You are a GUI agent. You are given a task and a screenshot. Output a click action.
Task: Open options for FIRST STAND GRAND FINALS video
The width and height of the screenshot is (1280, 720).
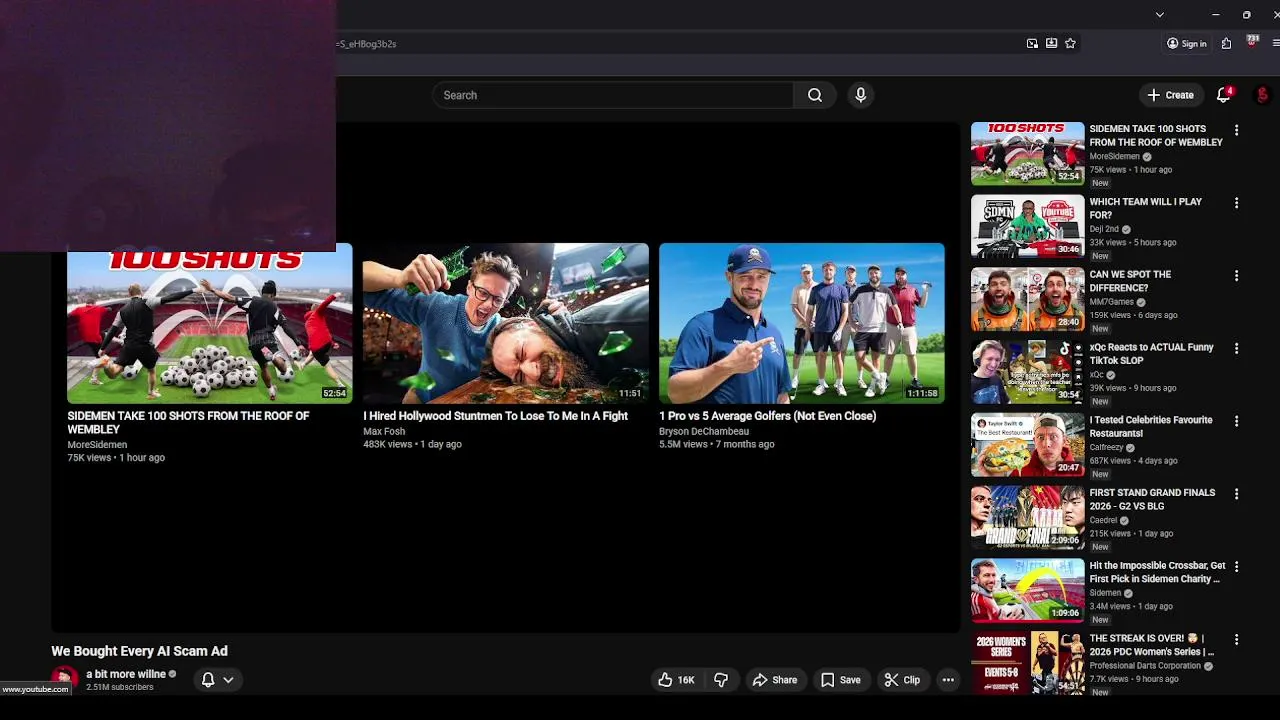[x=1236, y=494]
